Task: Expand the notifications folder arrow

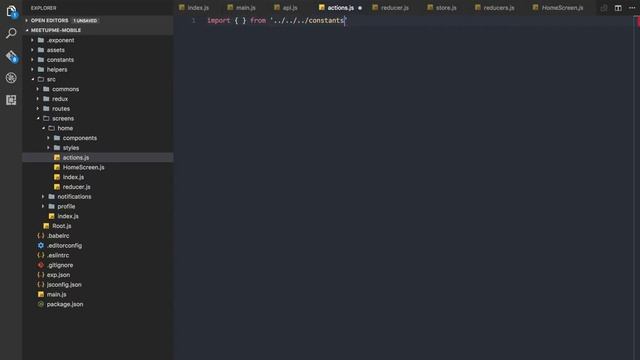Action: pos(43,197)
